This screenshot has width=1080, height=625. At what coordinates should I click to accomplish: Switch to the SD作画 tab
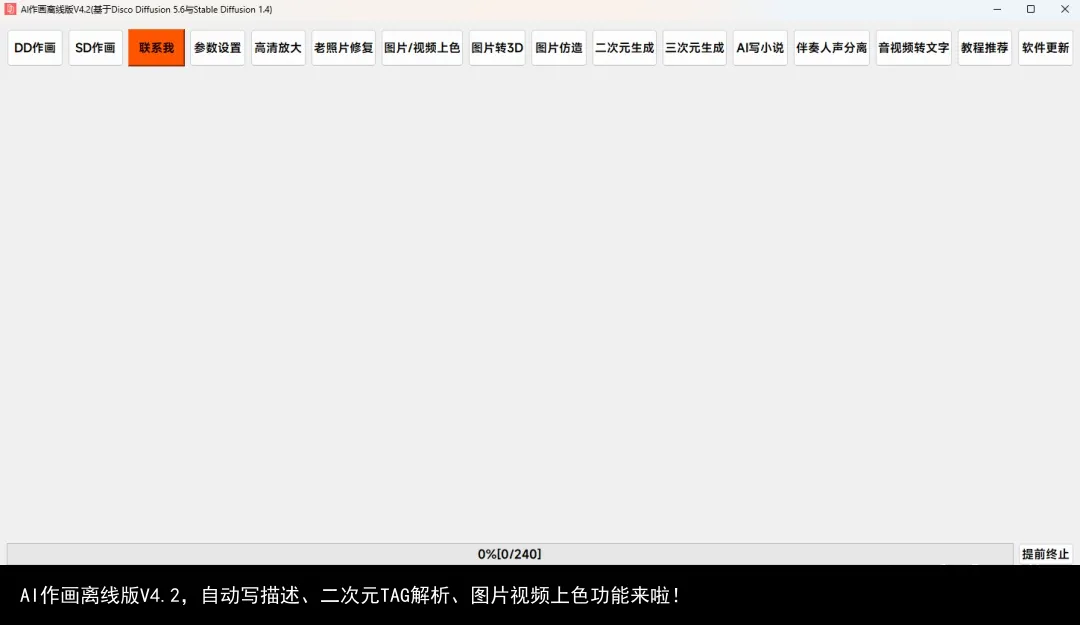click(95, 48)
